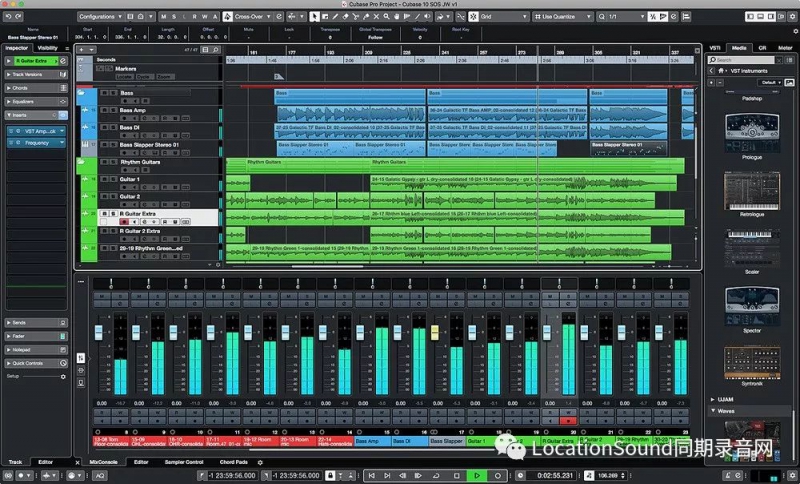Click the Record button in transport bar

point(497,475)
